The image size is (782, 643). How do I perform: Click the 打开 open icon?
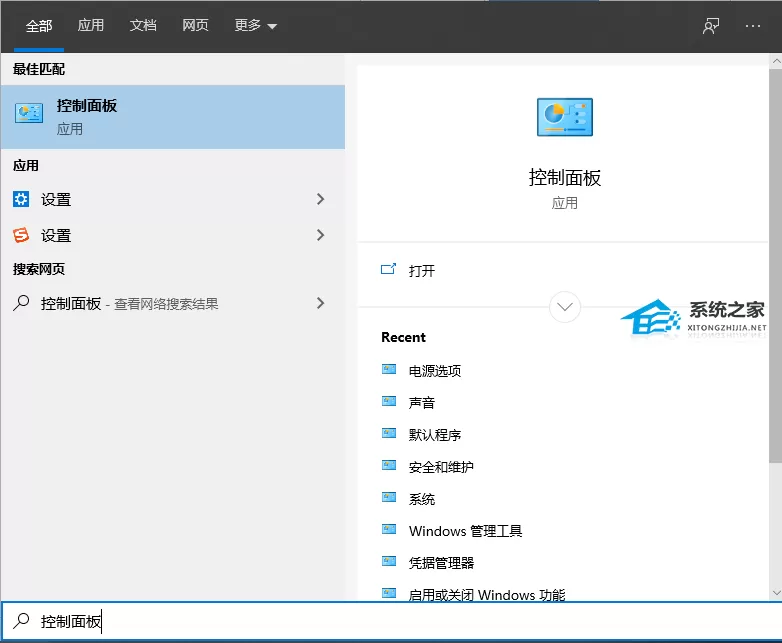coord(389,269)
